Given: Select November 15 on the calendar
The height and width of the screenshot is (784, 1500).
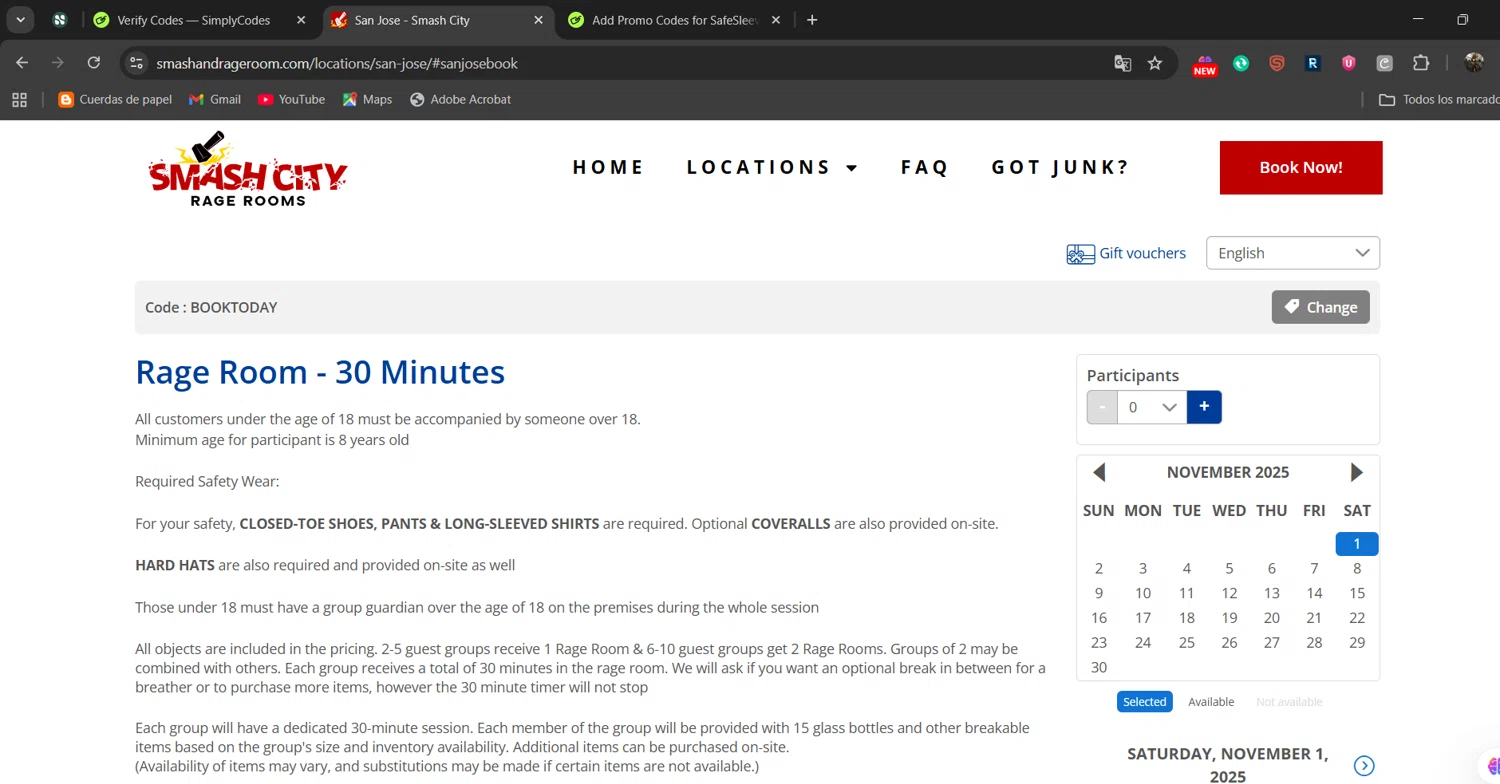Looking at the screenshot, I should pyautogui.click(x=1357, y=593).
